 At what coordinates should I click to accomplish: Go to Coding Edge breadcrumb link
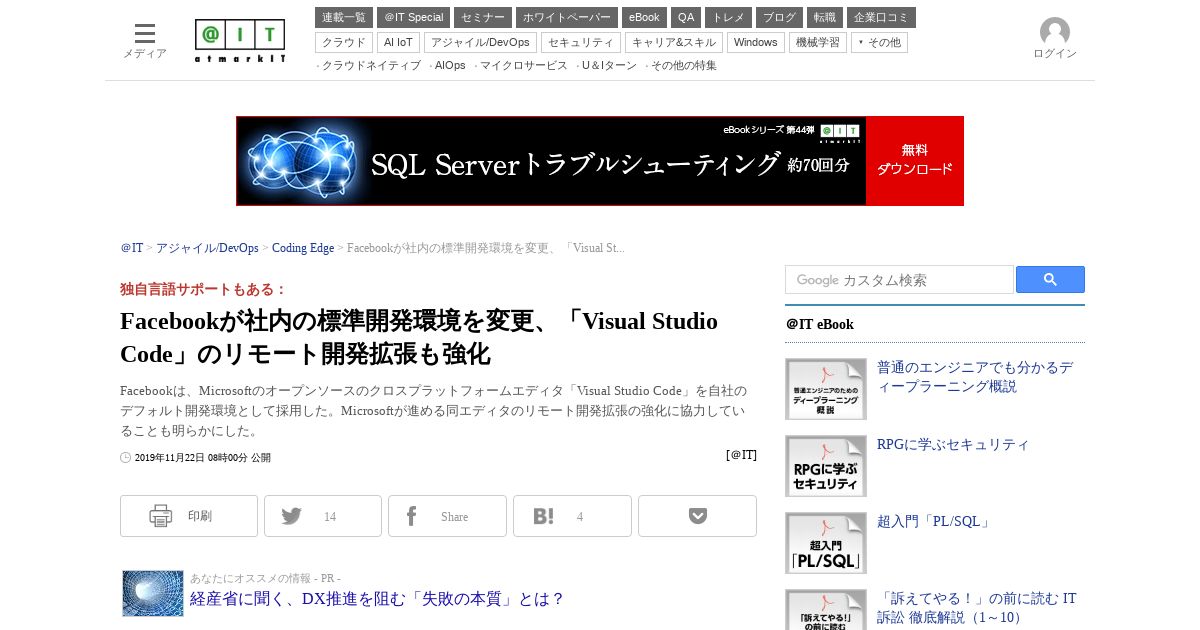[x=303, y=248]
